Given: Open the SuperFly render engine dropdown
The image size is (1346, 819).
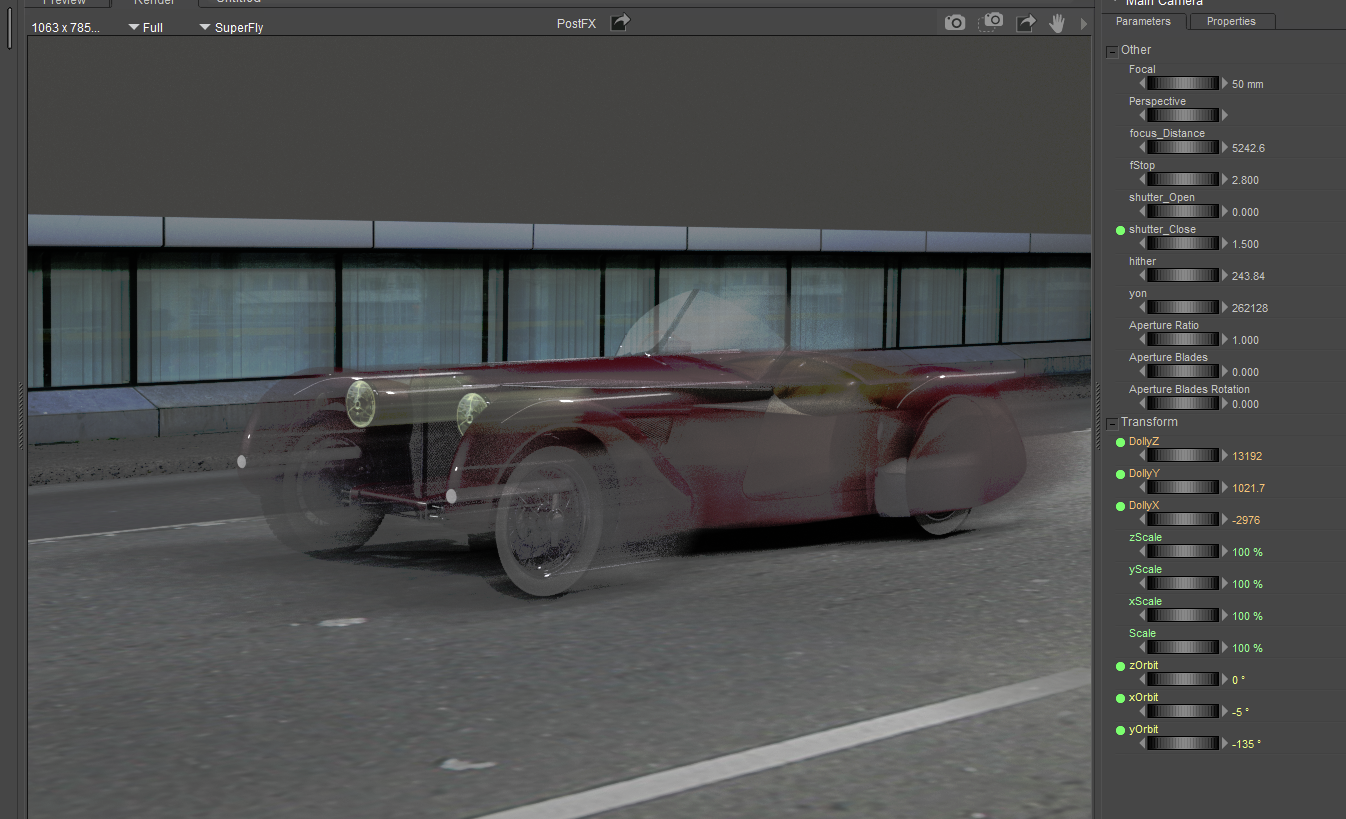Looking at the screenshot, I should click(x=231, y=28).
